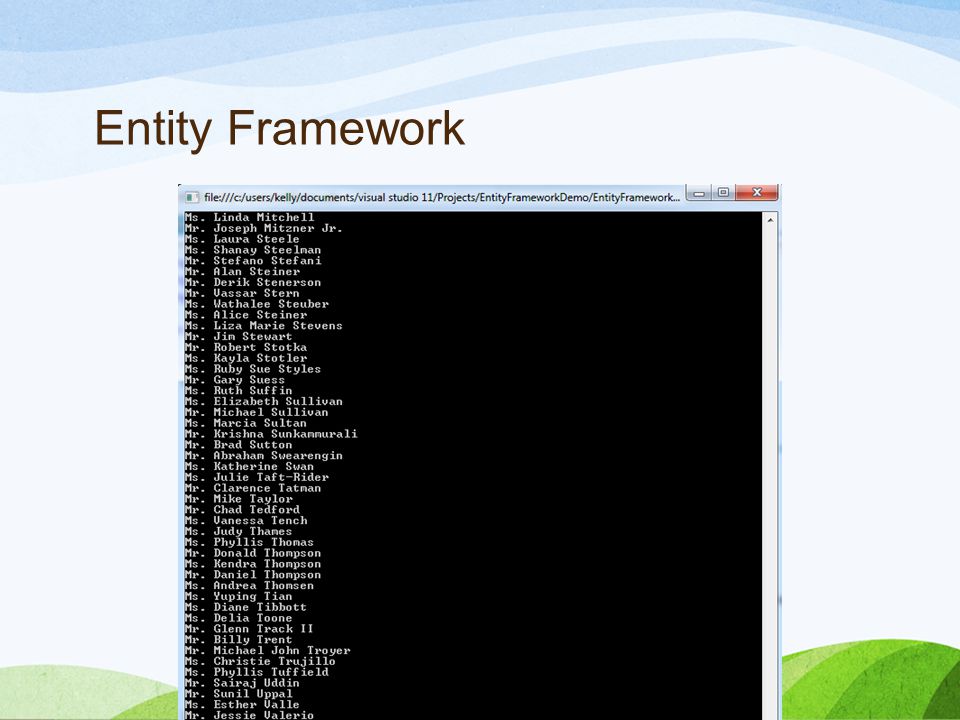Image resolution: width=960 pixels, height=720 pixels.
Task: Select the line Ms. Marcia Sultan
Action: click(x=246, y=423)
